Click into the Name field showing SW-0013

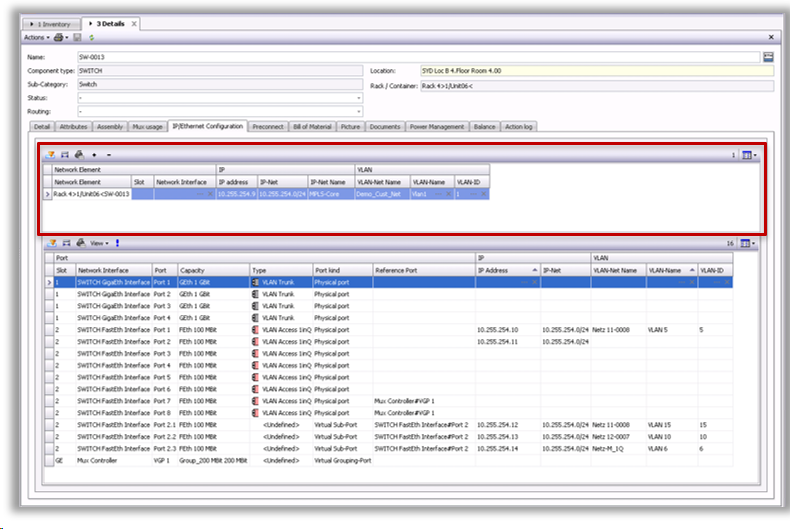pyautogui.click(x=418, y=57)
